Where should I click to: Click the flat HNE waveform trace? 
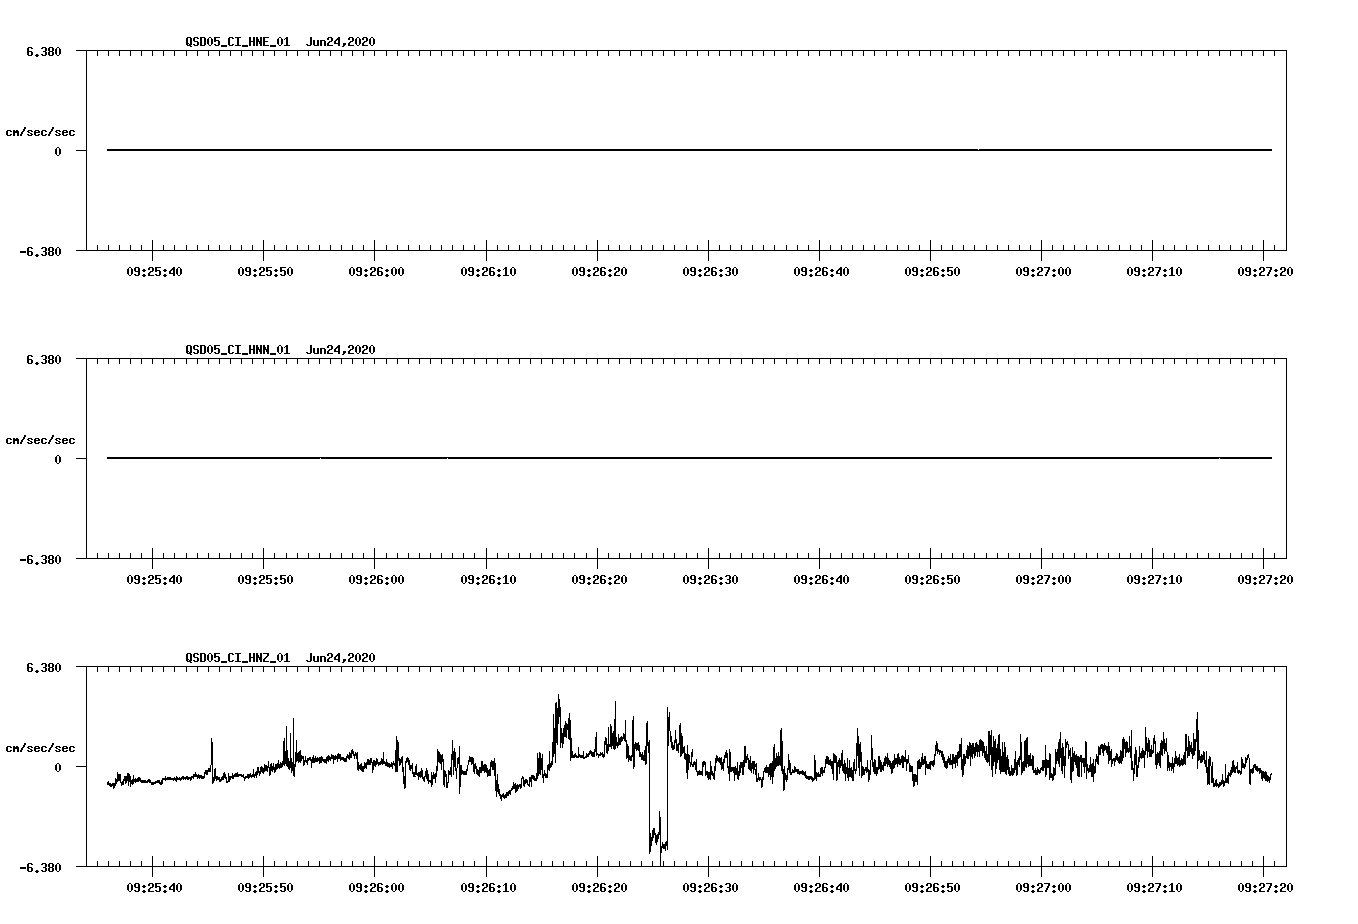pyautogui.click(x=689, y=150)
